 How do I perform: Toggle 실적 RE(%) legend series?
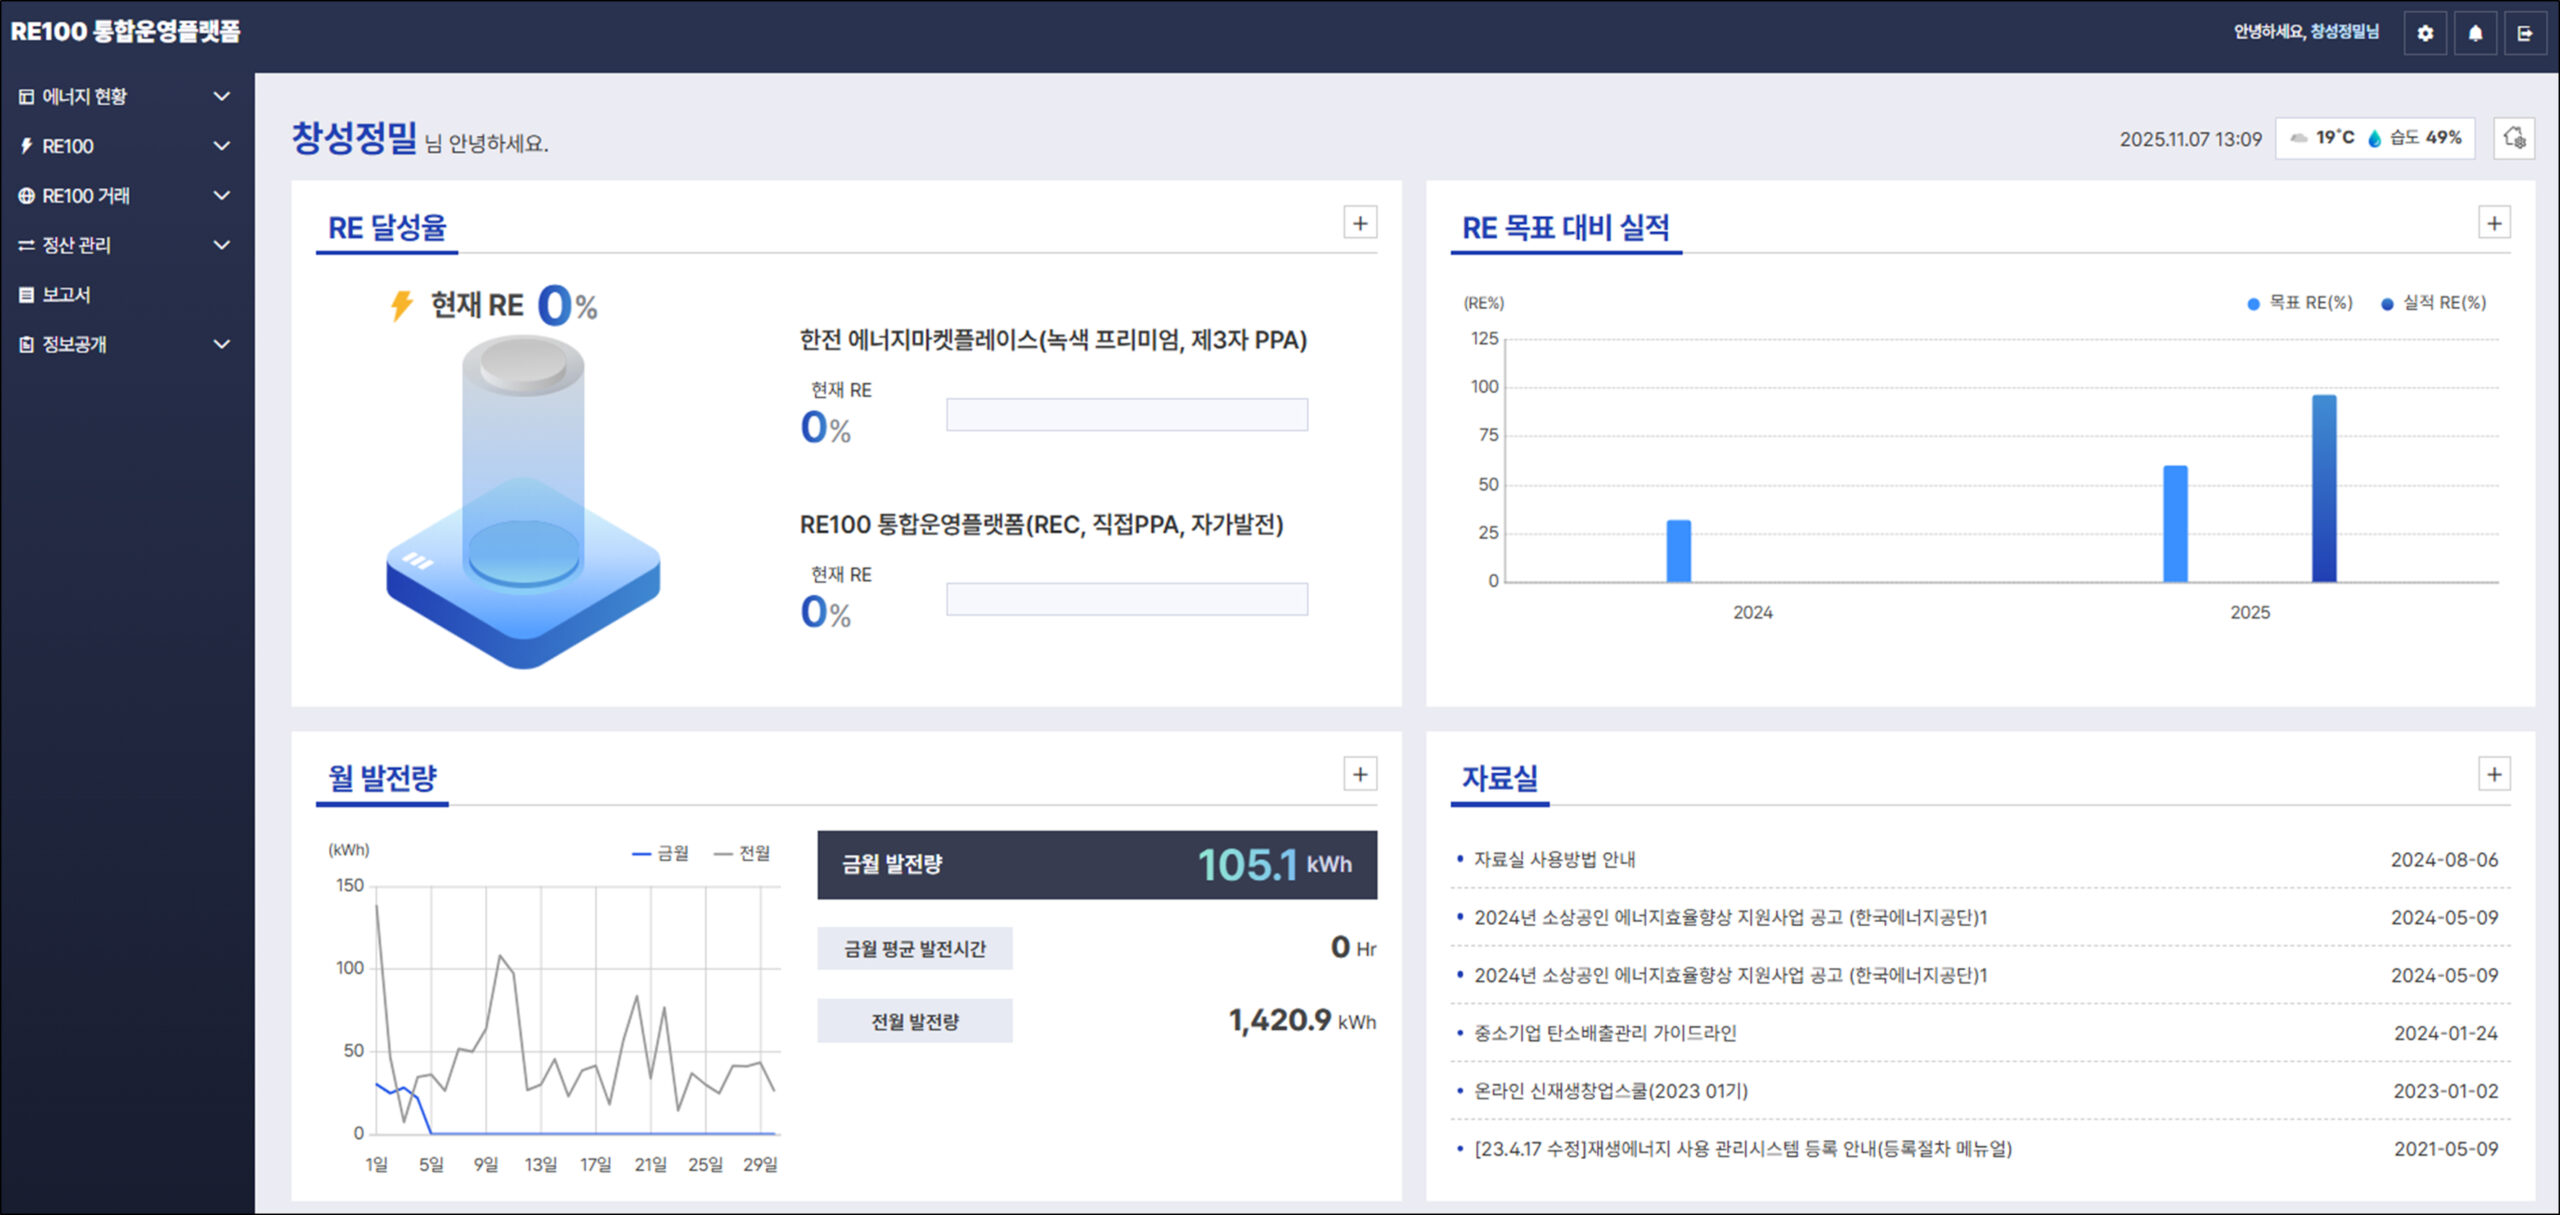click(2434, 303)
